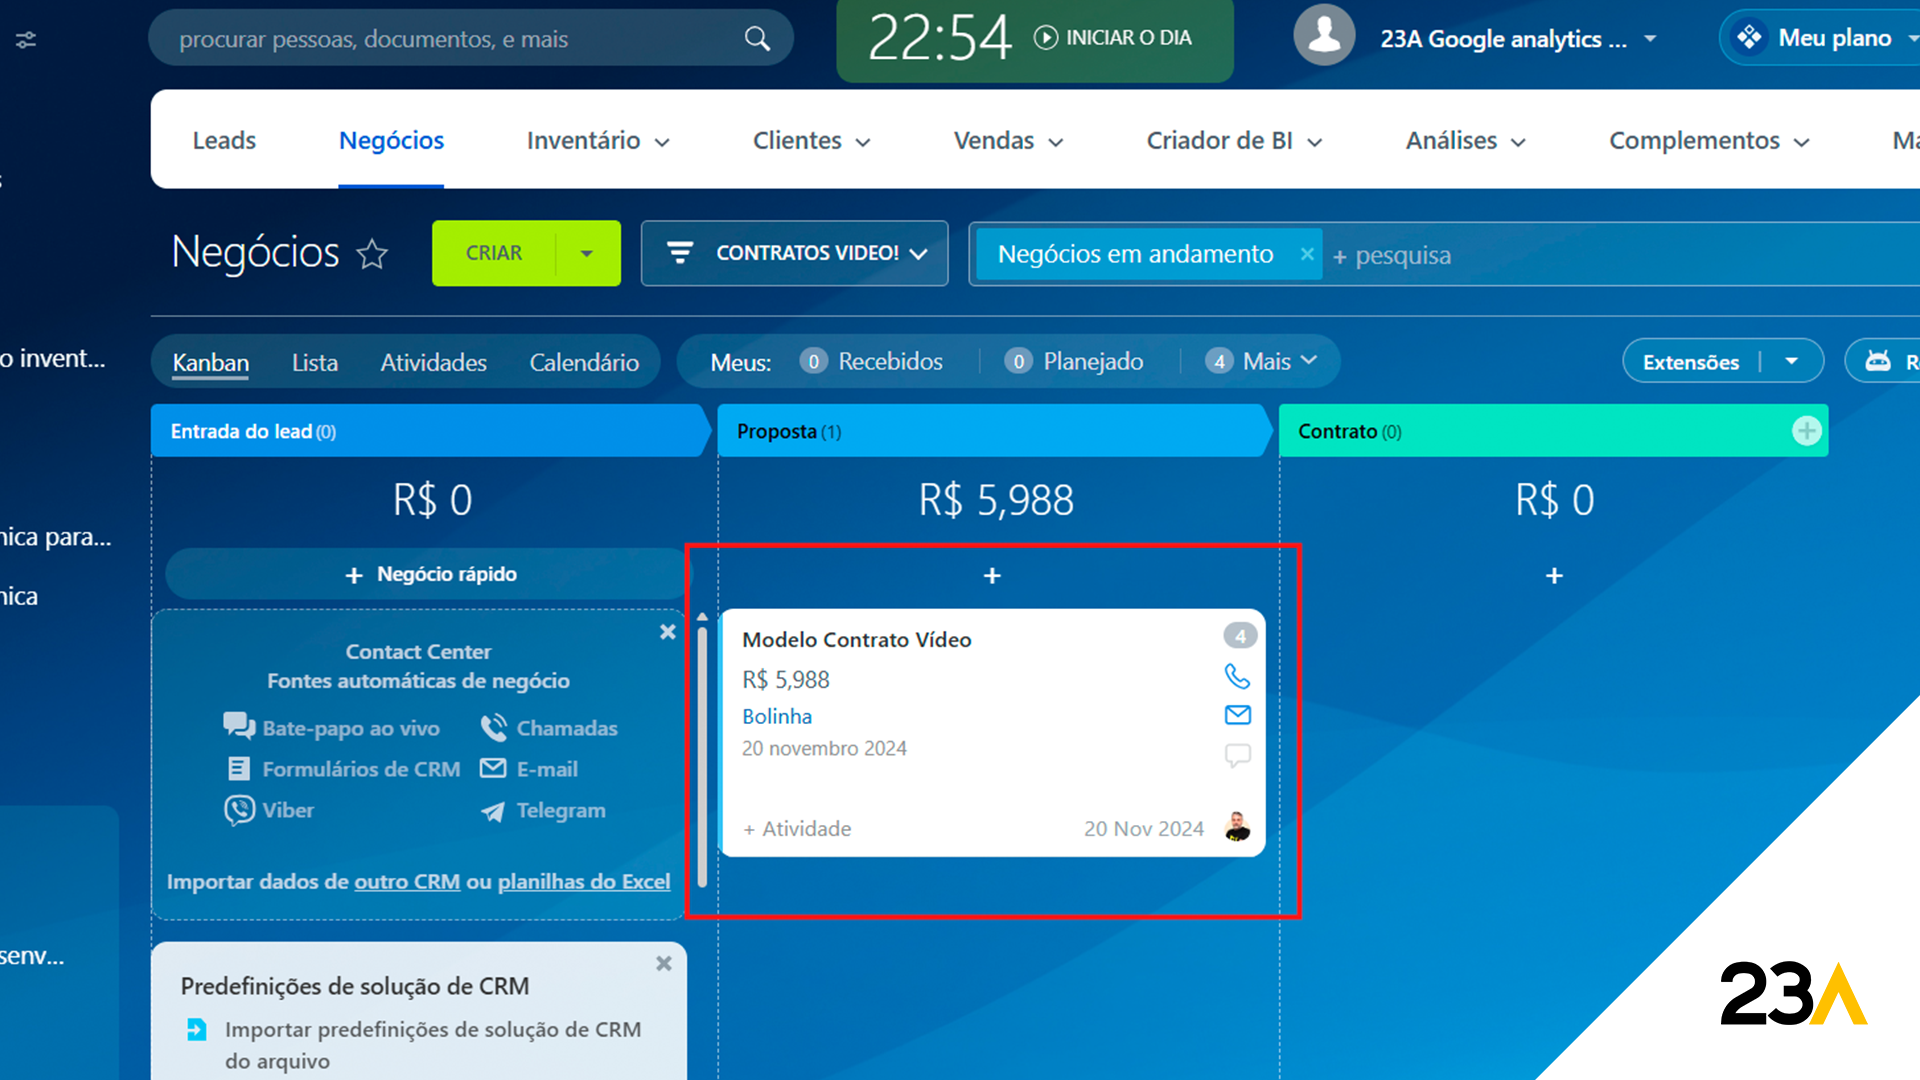The height and width of the screenshot is (1080, 1920).
Task: Click the user profile avatar icon
Action: click(x=1324, y=36)
